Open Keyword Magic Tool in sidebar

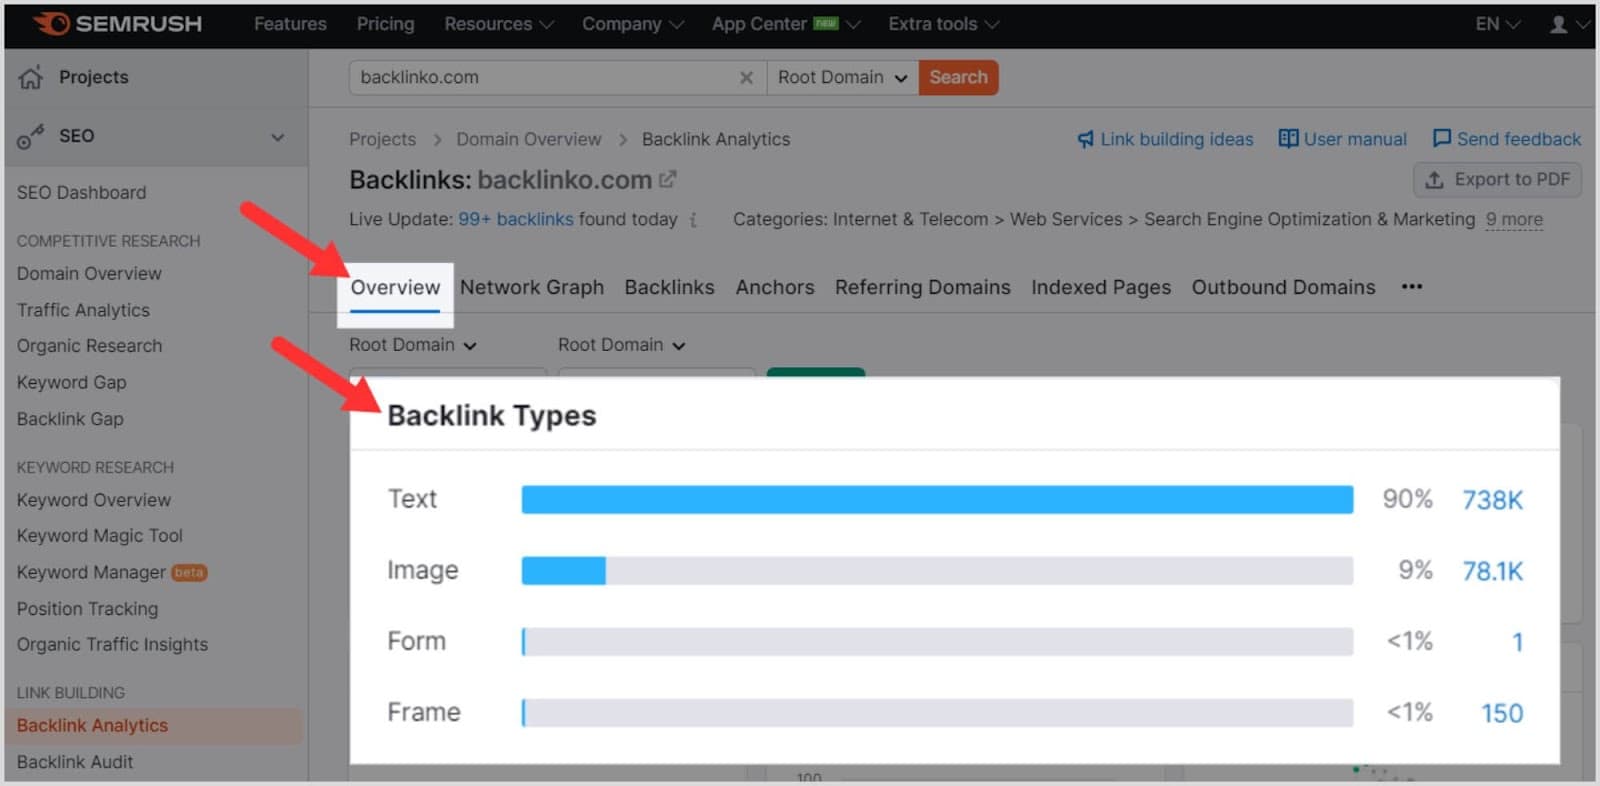pyautogui.click(x=100, y=536)
